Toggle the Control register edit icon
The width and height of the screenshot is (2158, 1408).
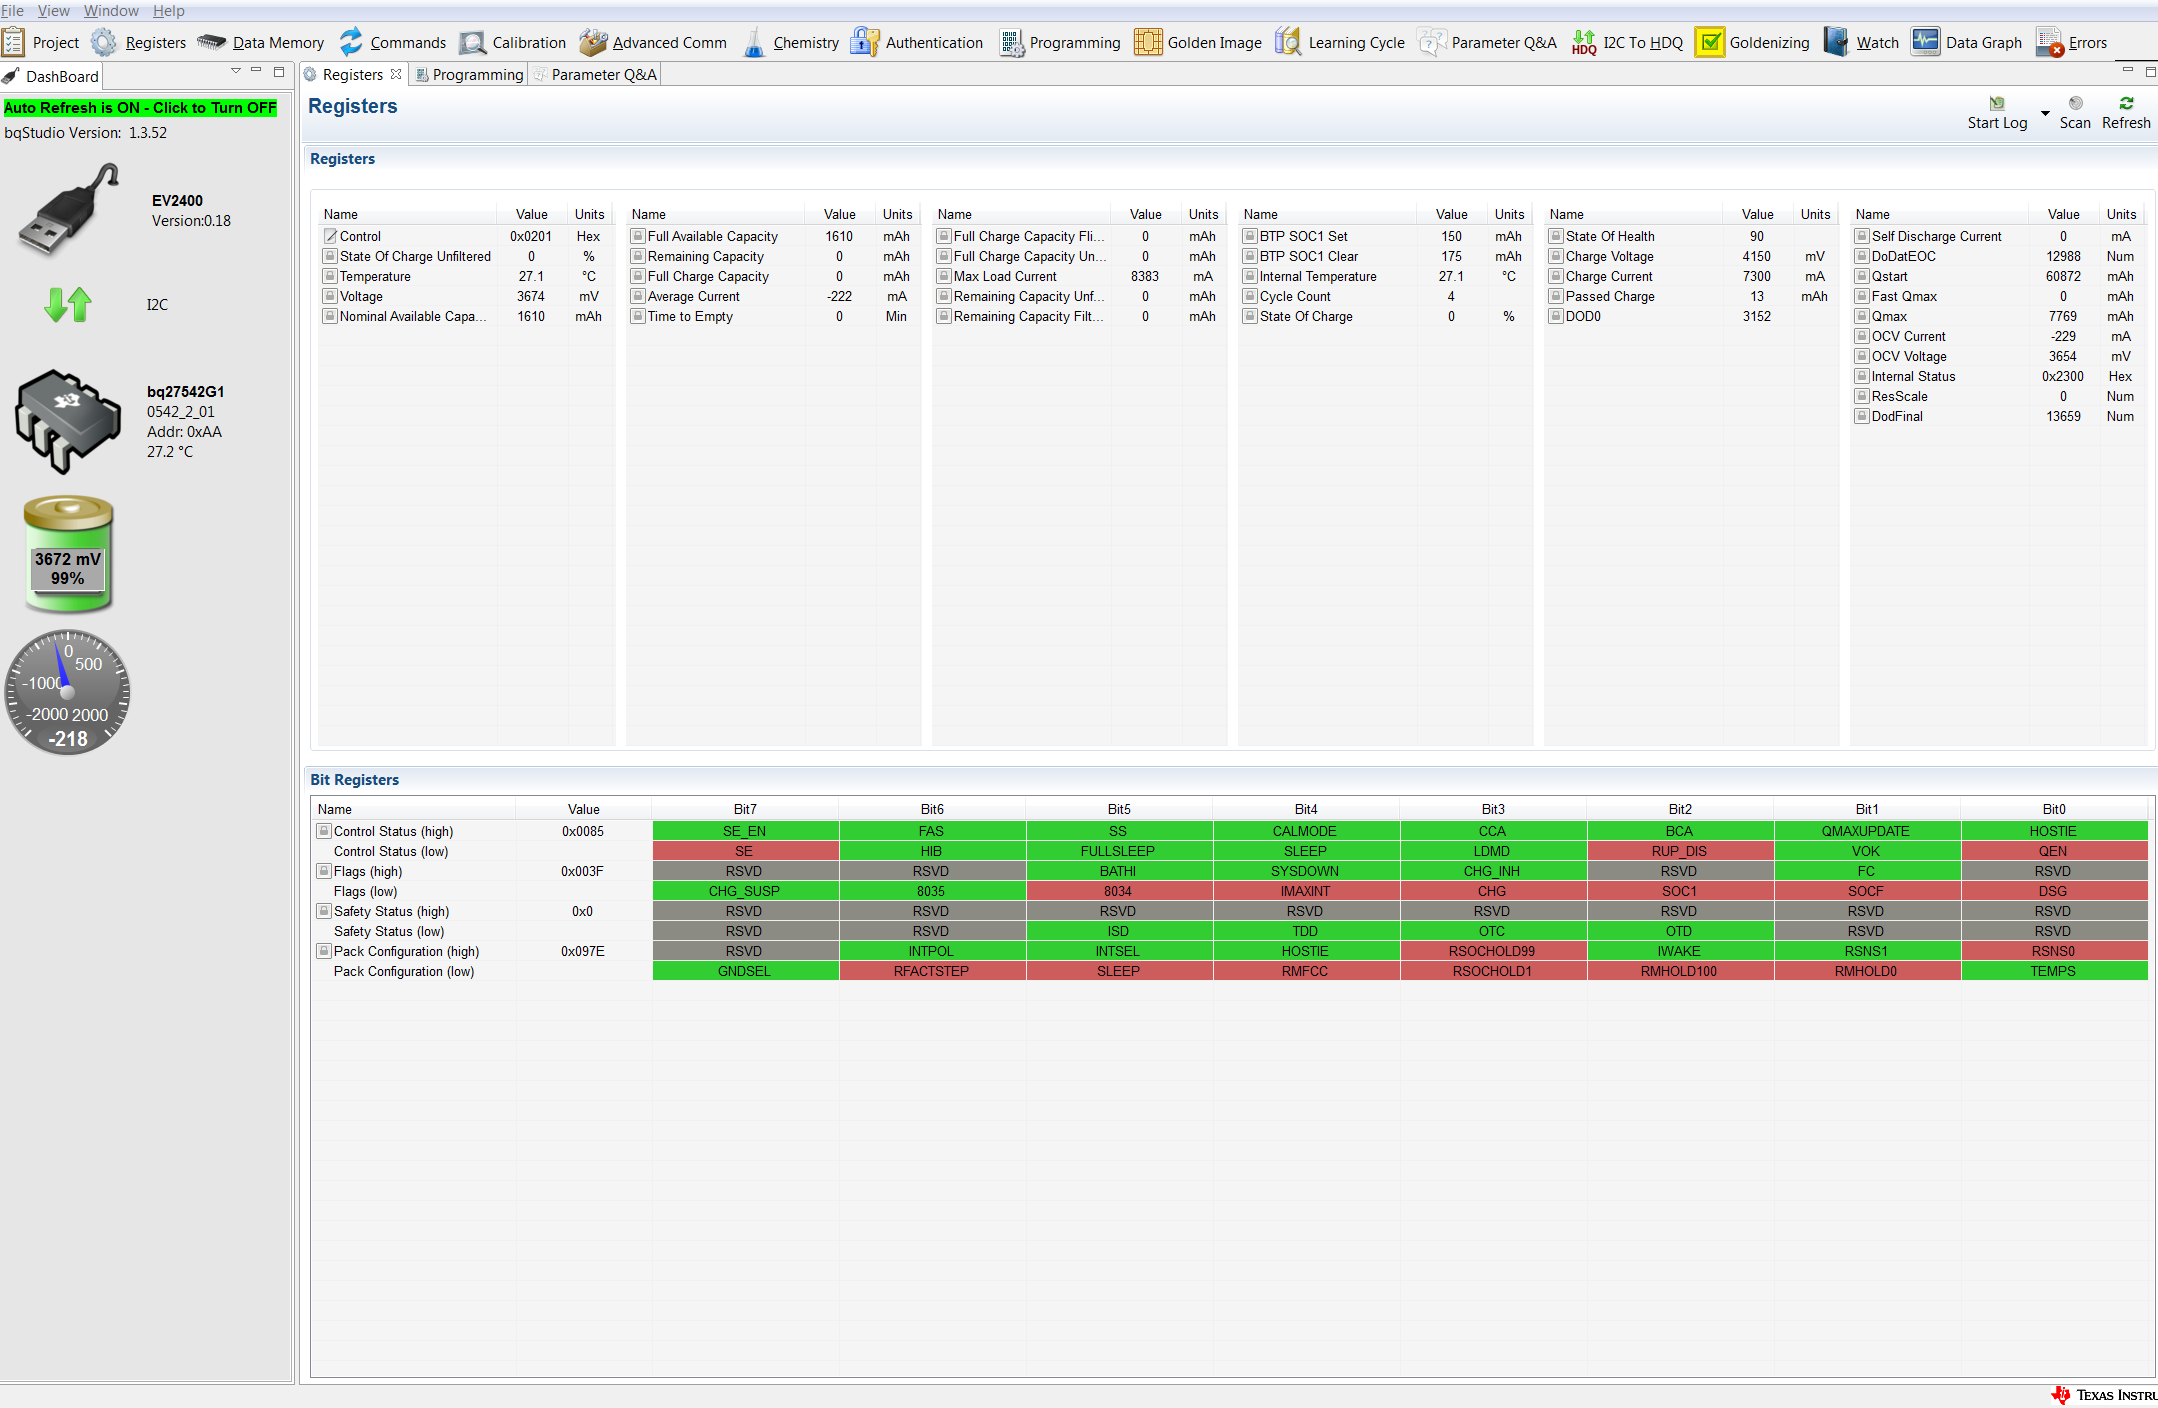[330, 236]
